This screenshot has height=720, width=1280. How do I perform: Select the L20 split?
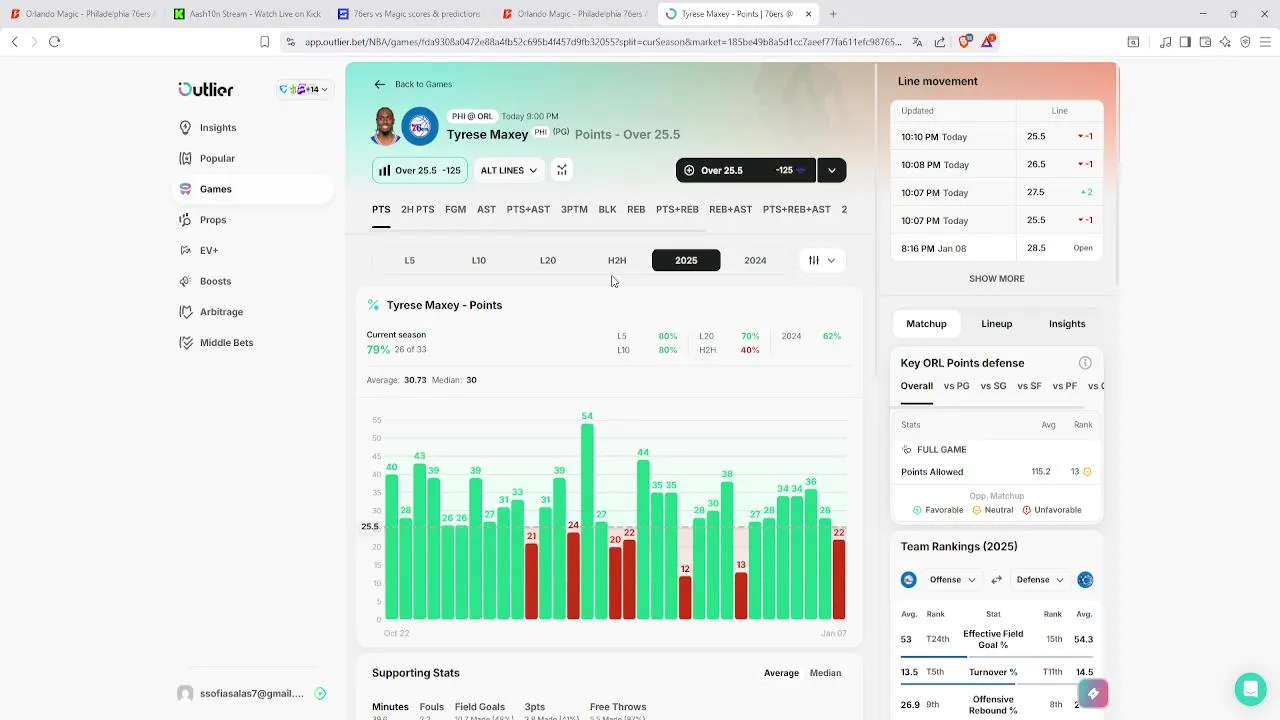point(548,260)
